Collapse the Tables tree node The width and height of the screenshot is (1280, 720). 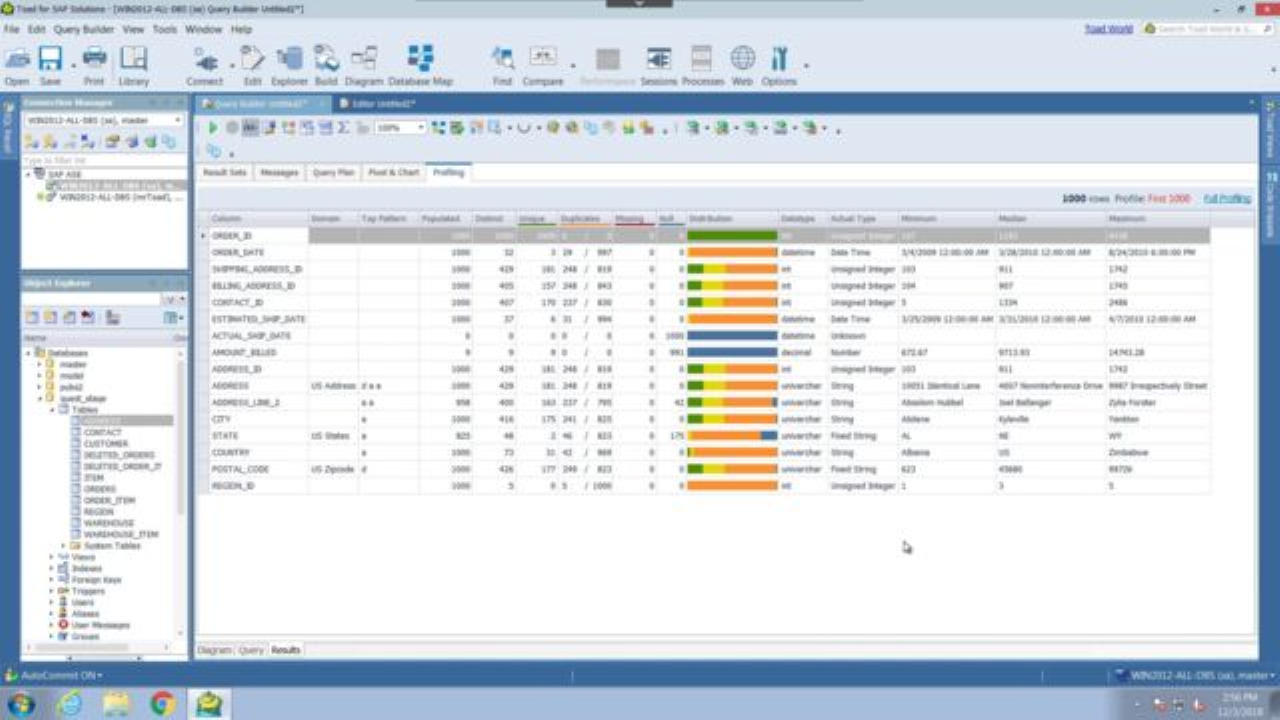click(52, 409)
